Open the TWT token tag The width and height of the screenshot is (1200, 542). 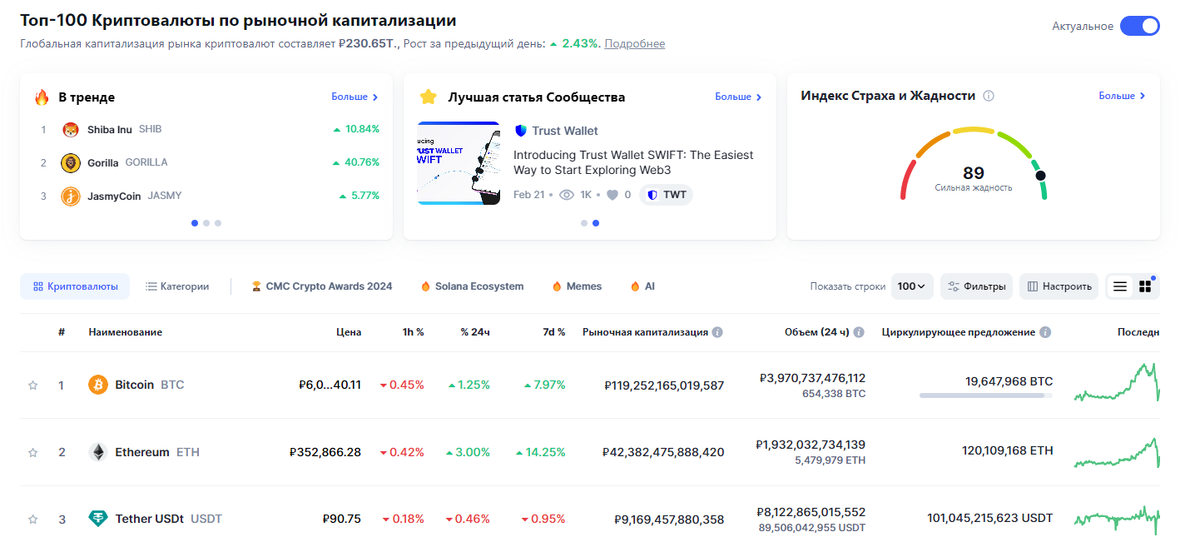[x=666, y=195]
